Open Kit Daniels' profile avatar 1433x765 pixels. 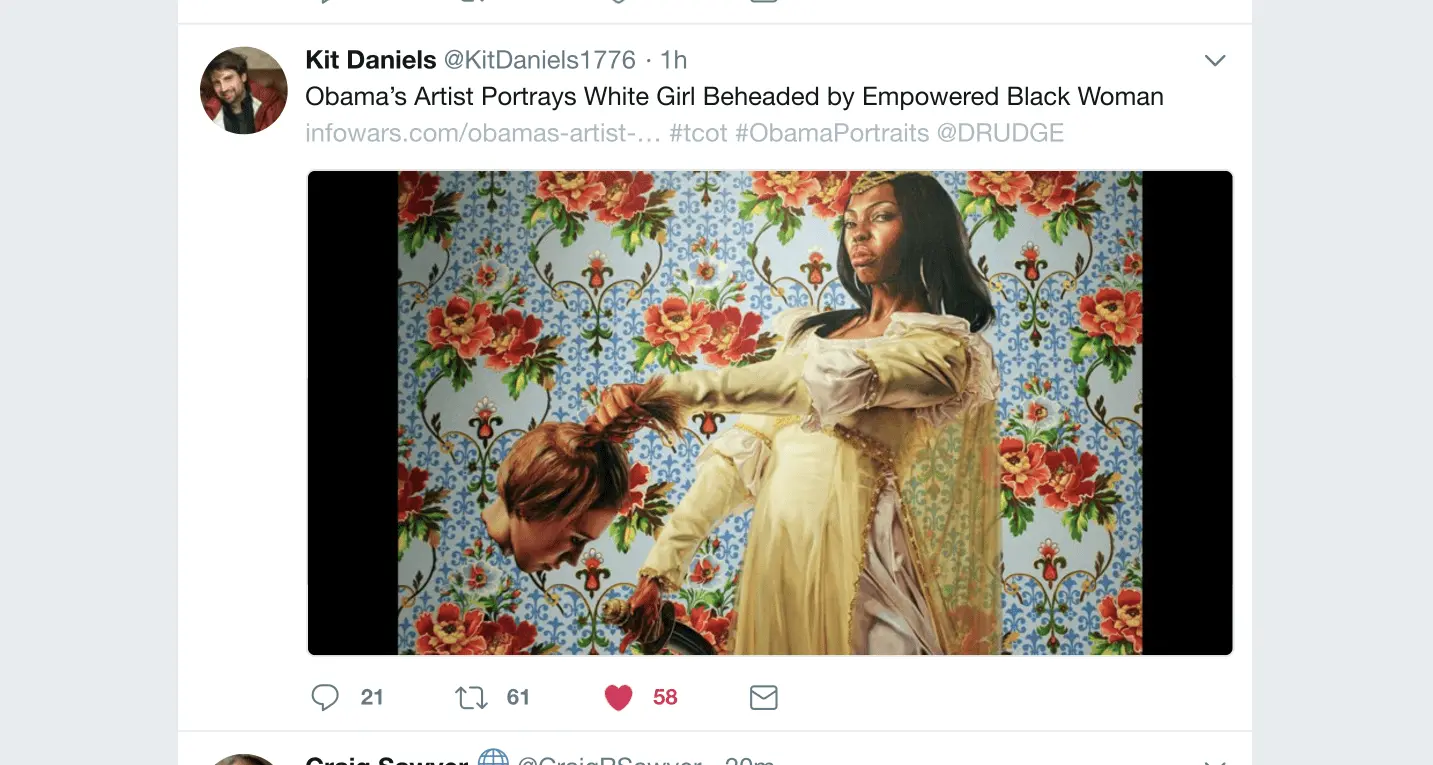(x=244, y=90)
